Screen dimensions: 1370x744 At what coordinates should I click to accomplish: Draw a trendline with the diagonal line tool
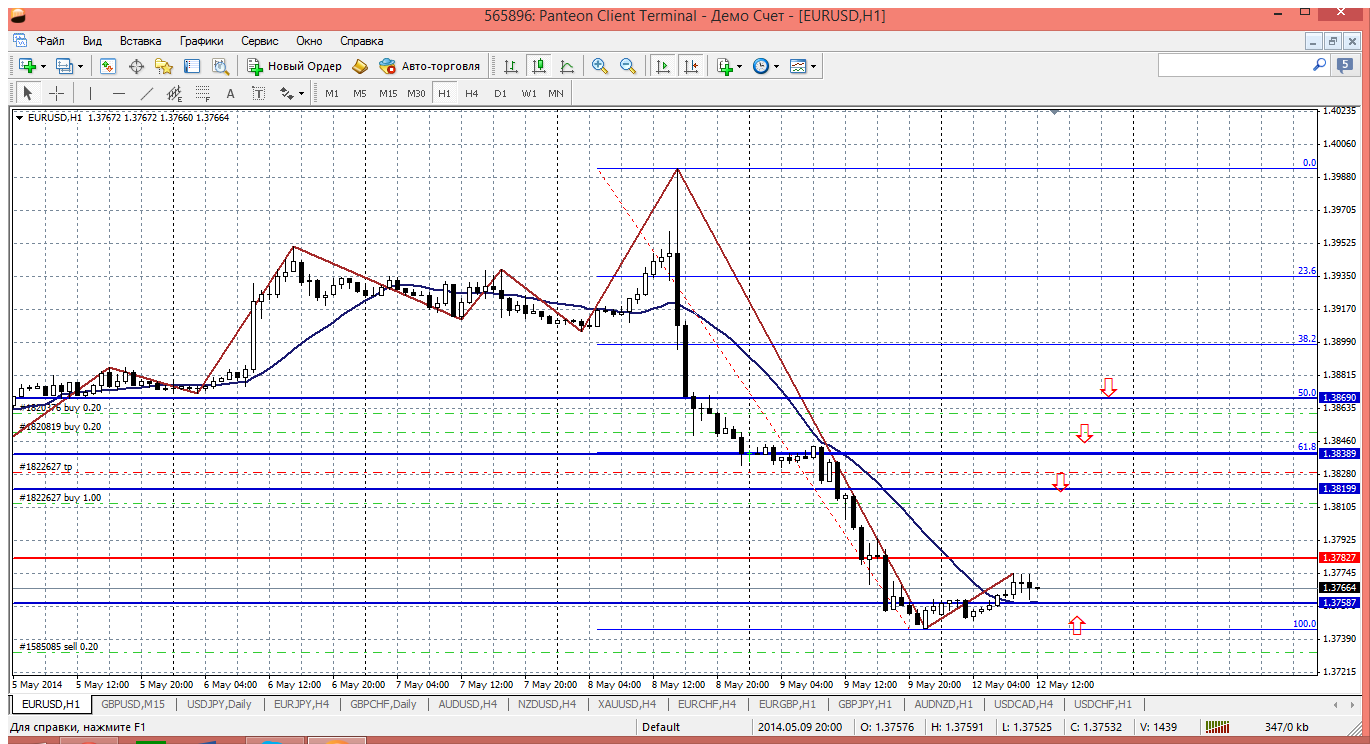point(147,93)
